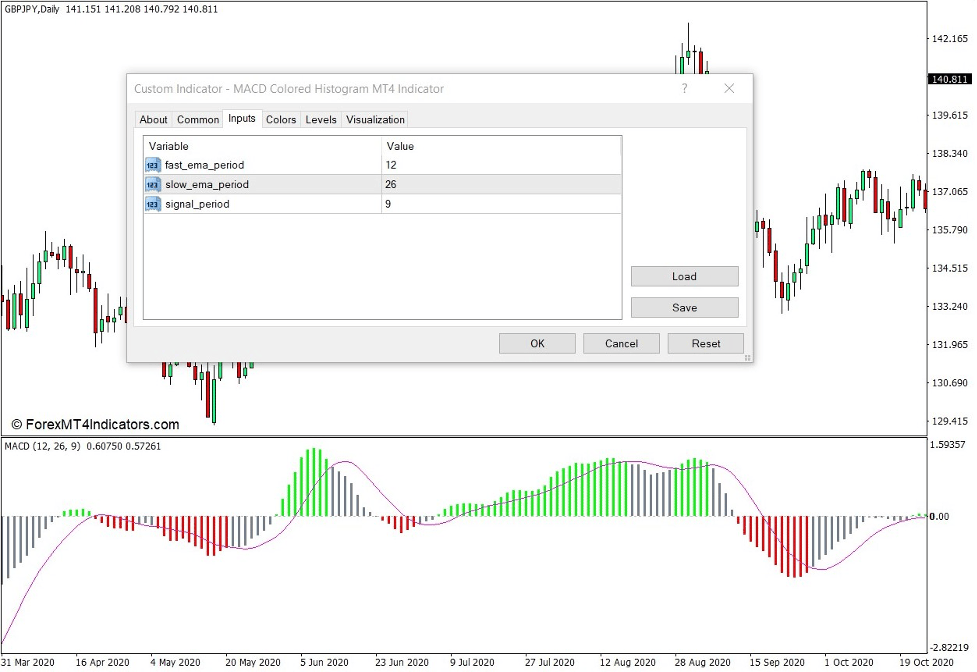The width and height of the screenshot is (977, 672).
Task: Click the 123 icon beside fast_ema_period
Action: (x=152, y=165)
